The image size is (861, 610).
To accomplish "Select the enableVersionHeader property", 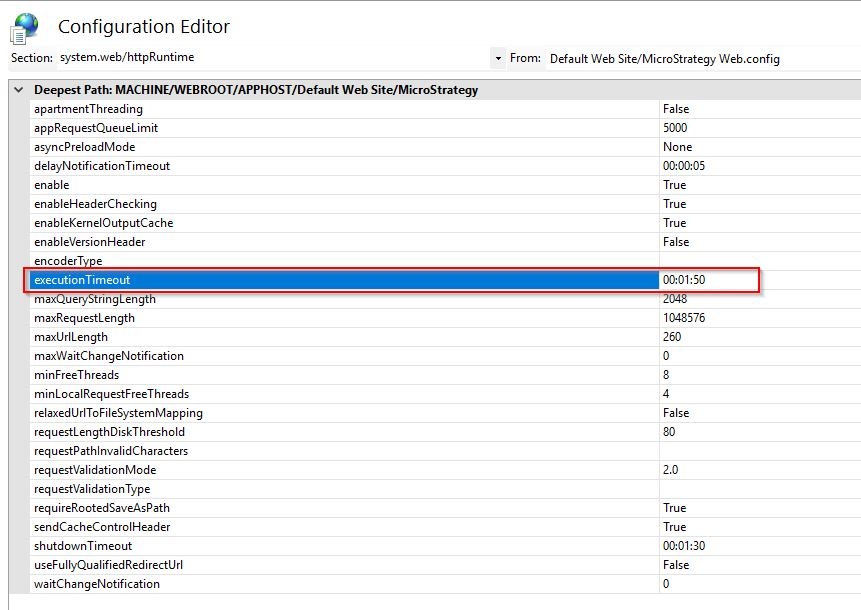I will (89, 242).
